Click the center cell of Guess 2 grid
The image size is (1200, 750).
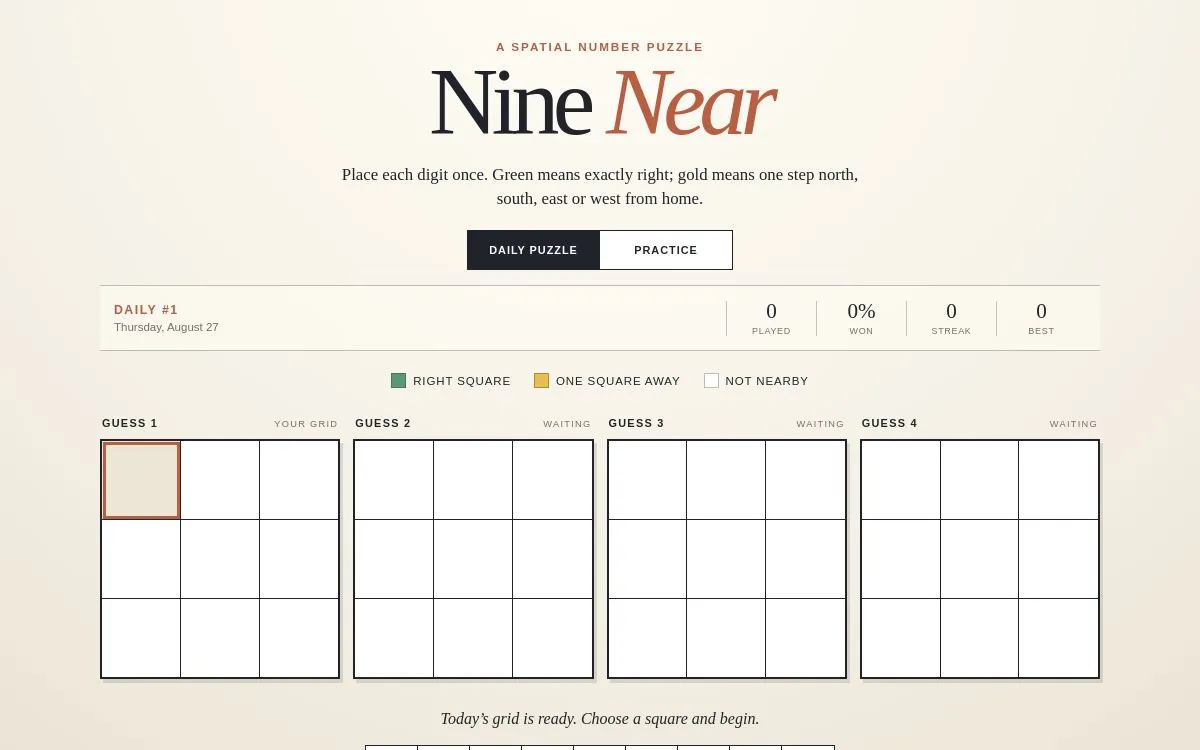473,559
